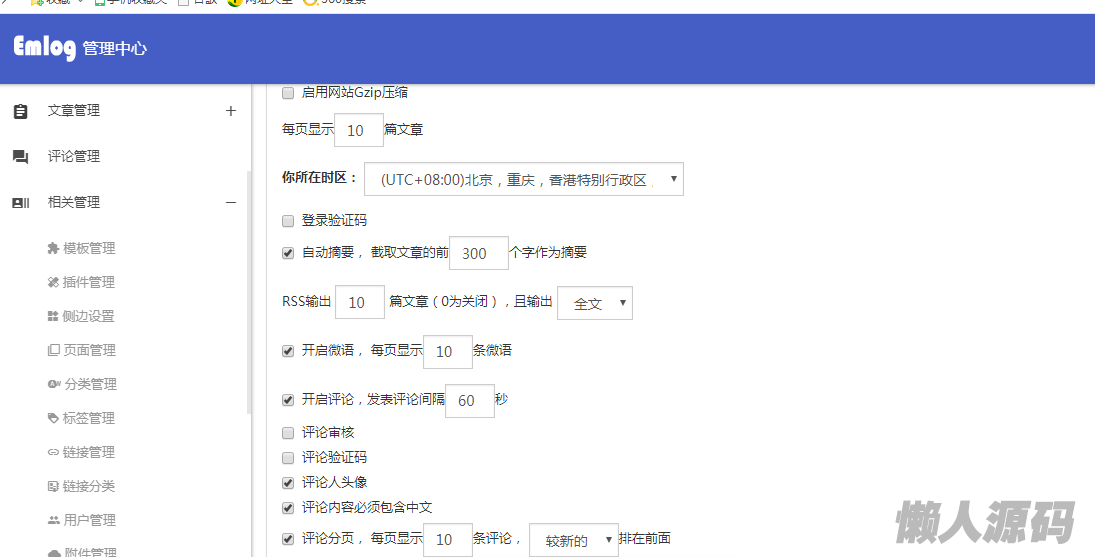Uncheck the 自动摘要 checkbox
1095x557 pixels.
(x=288, y=253)
